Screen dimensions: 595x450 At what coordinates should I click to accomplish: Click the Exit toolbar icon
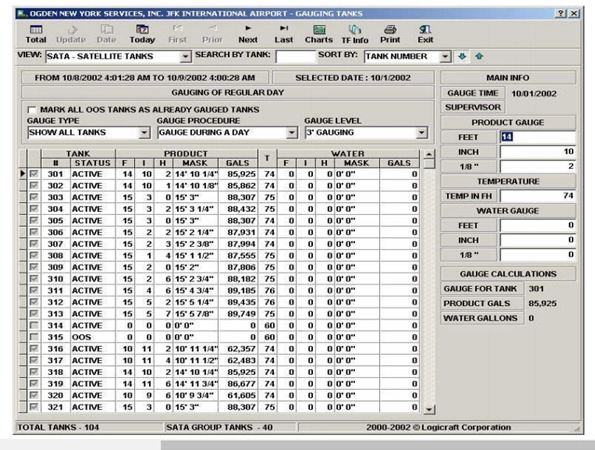pos(425,34)
